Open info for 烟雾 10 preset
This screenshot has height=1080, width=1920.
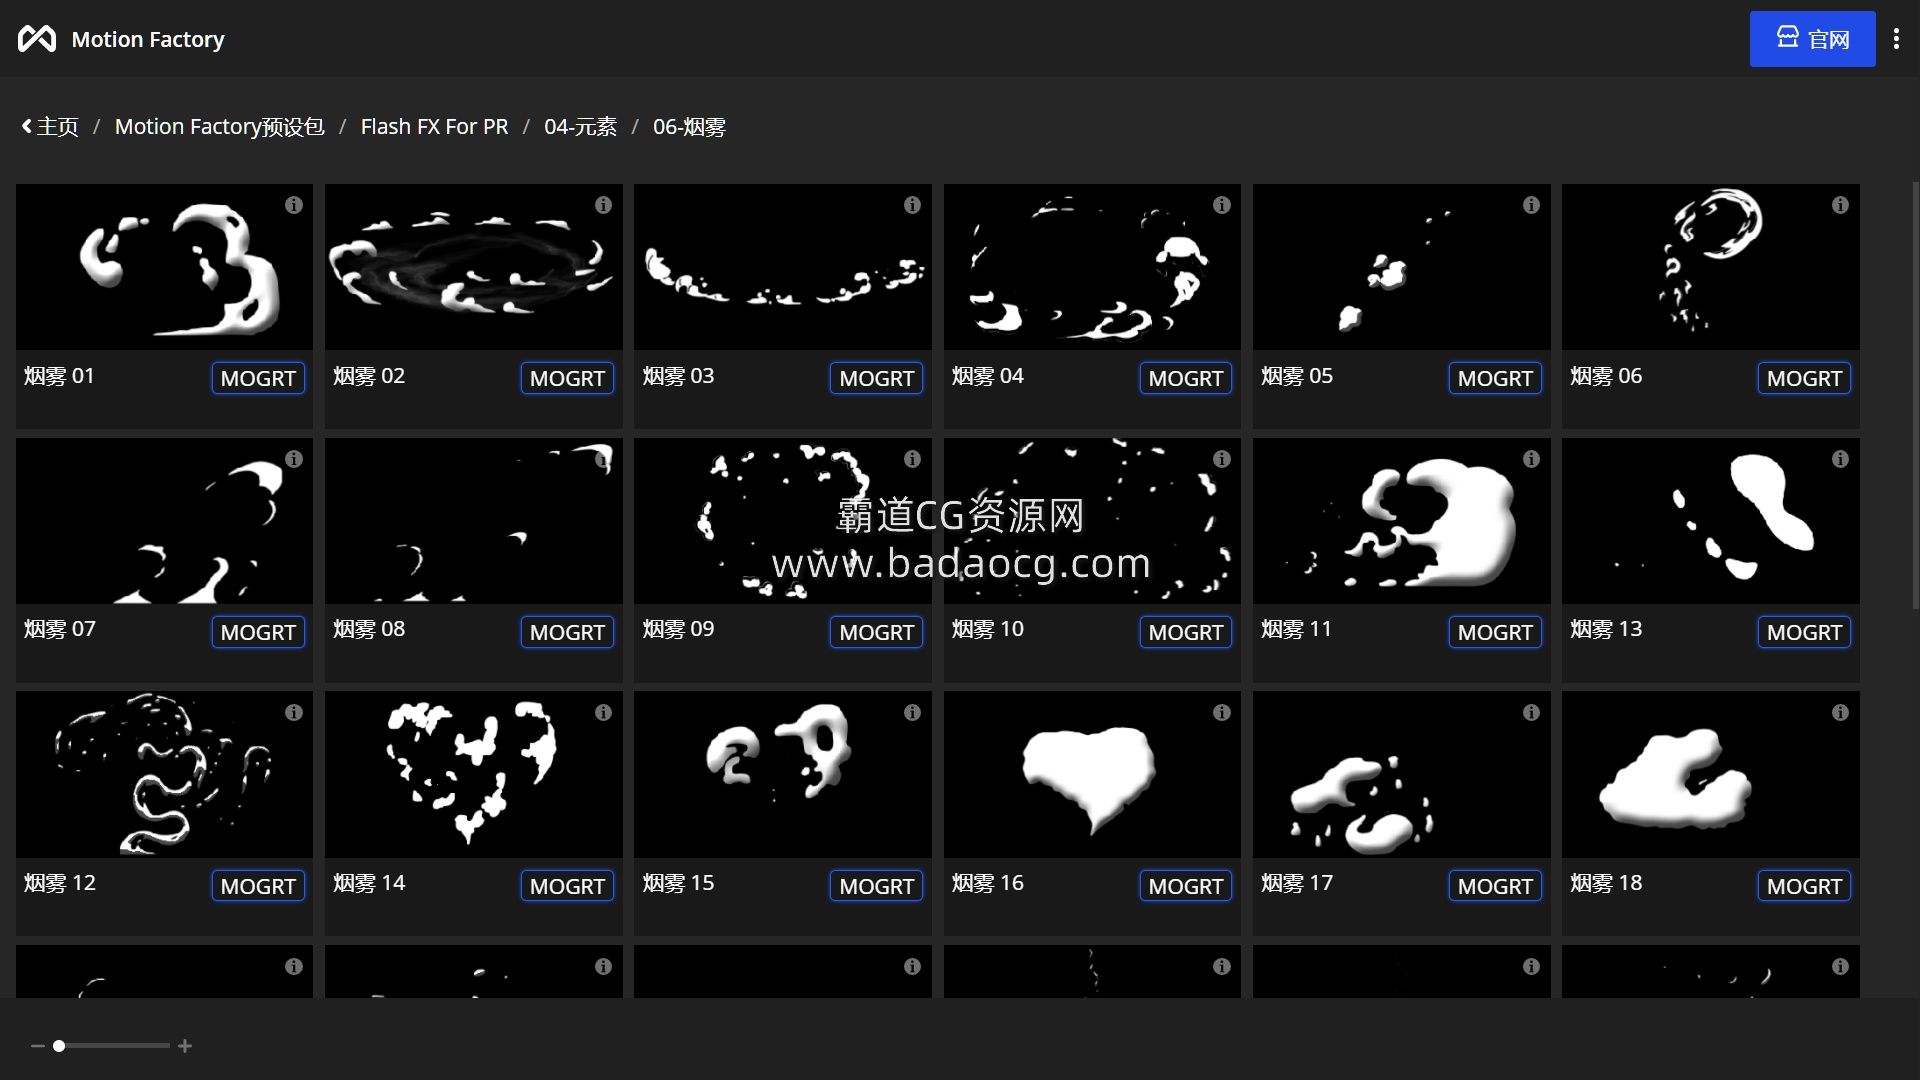1222,459
